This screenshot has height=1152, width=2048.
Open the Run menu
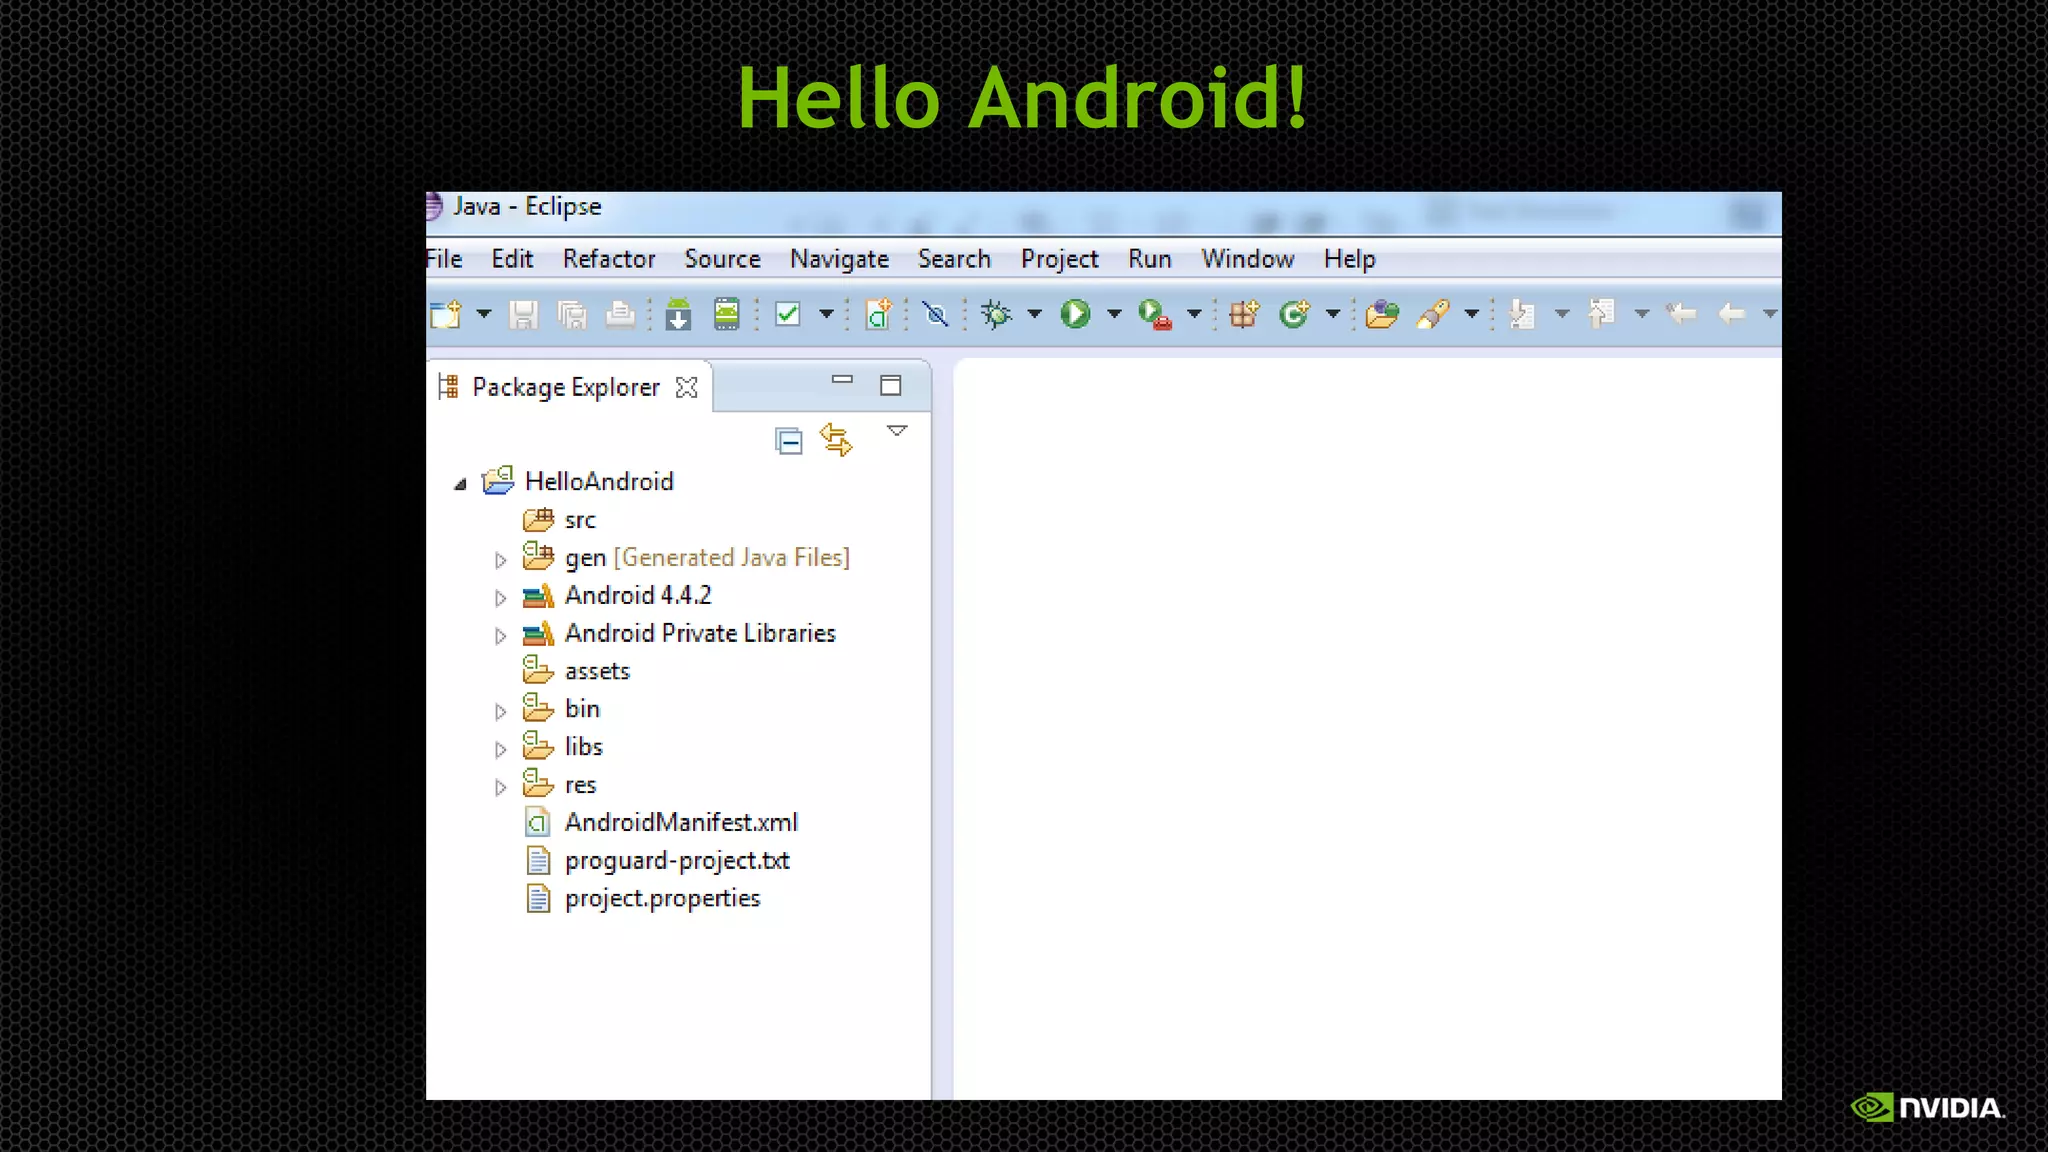1150,259
